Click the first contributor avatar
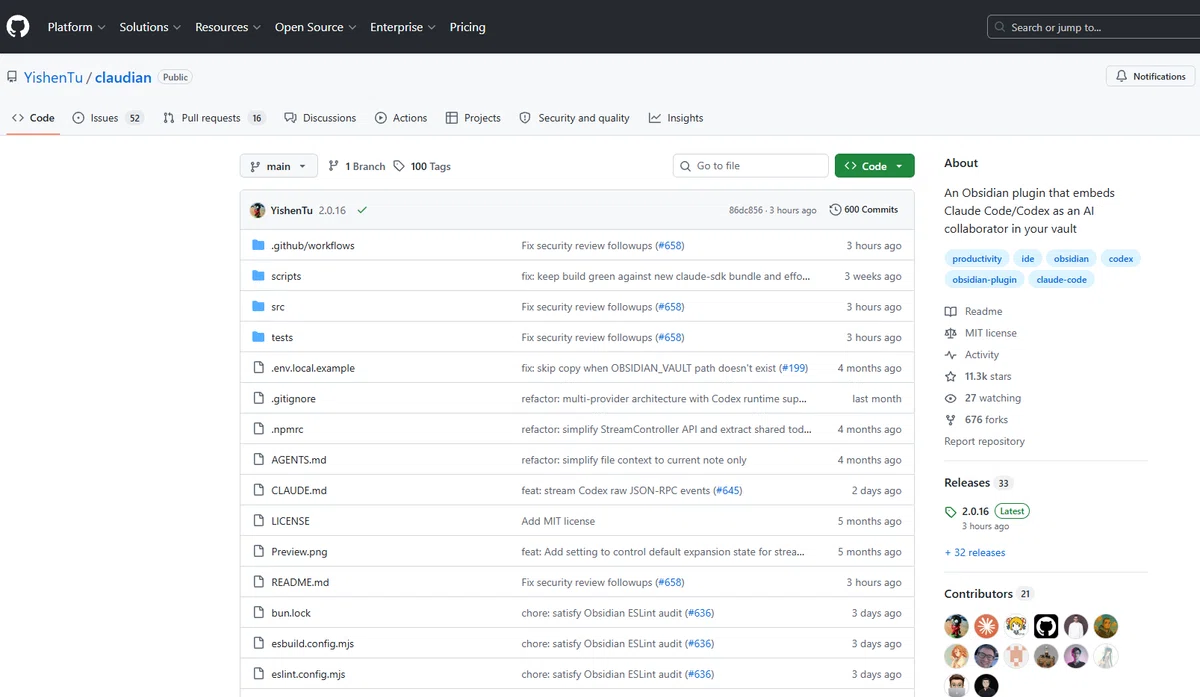Viewport: 1200px width, 697px height. coord(956,626)
